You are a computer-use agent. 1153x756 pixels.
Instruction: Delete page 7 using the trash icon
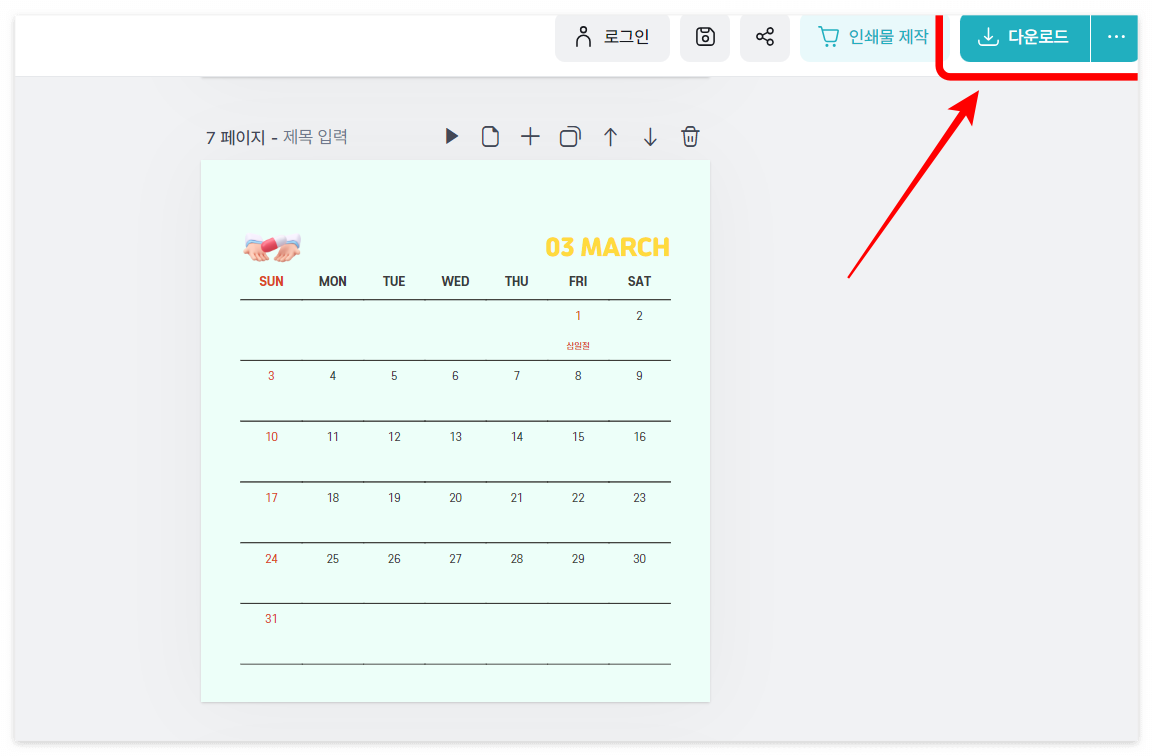pyautogui.click(x=690, y=136)
